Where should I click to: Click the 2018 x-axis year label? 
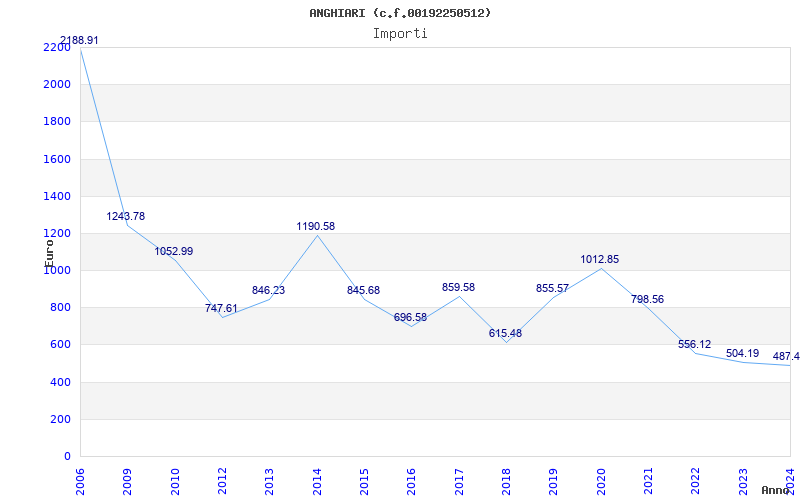click(506, 481)
